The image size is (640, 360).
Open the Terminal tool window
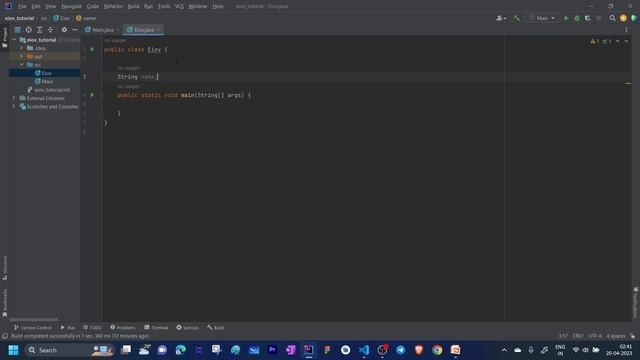(156, 327)
